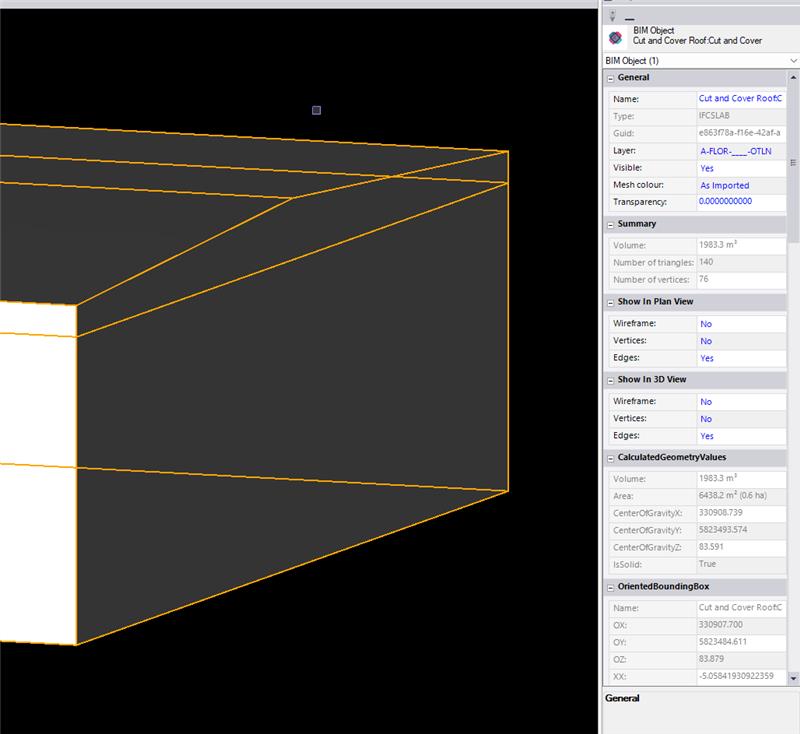
Task: Click the scrollbar up arrow in properties panel
Action: [x=793, y=77]
